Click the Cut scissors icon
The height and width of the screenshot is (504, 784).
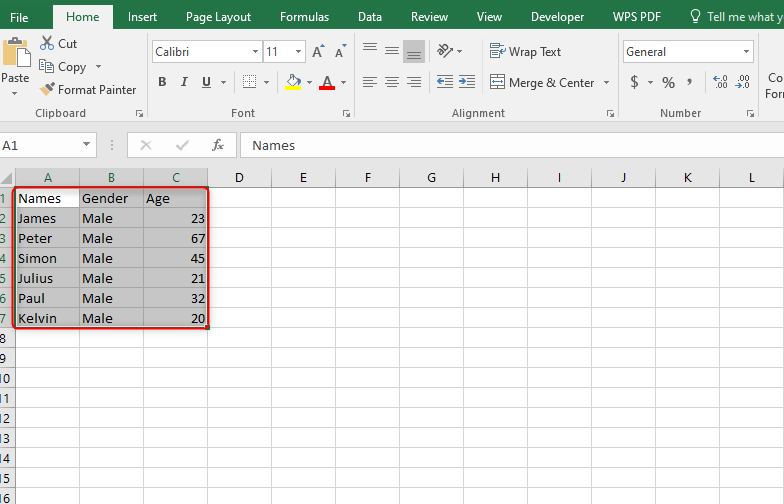[x=47, y=44]
